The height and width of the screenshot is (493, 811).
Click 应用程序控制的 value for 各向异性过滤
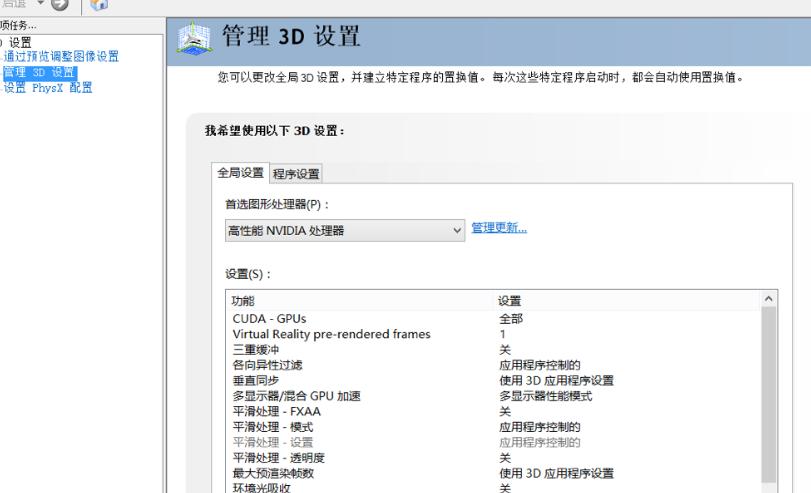pyautogui.click(x=540, y=365)
